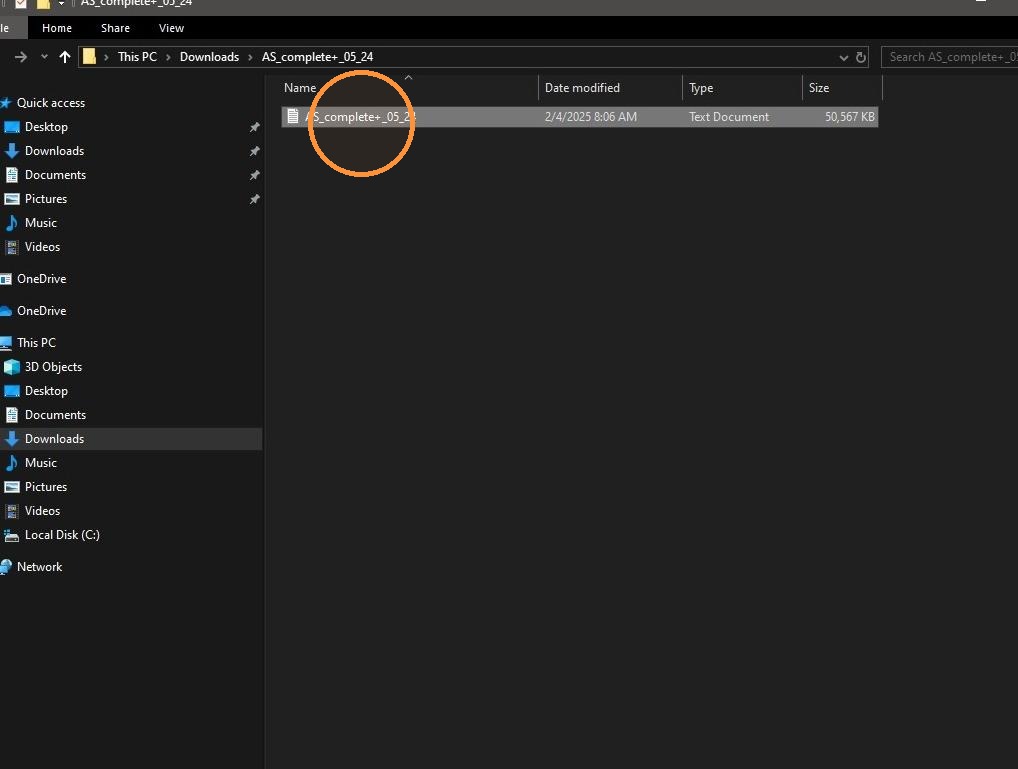Refresh the current folder
Image resolution: width=1018 pixels, height=769 pixels.
pyautogui.click(x=861, y=57)
